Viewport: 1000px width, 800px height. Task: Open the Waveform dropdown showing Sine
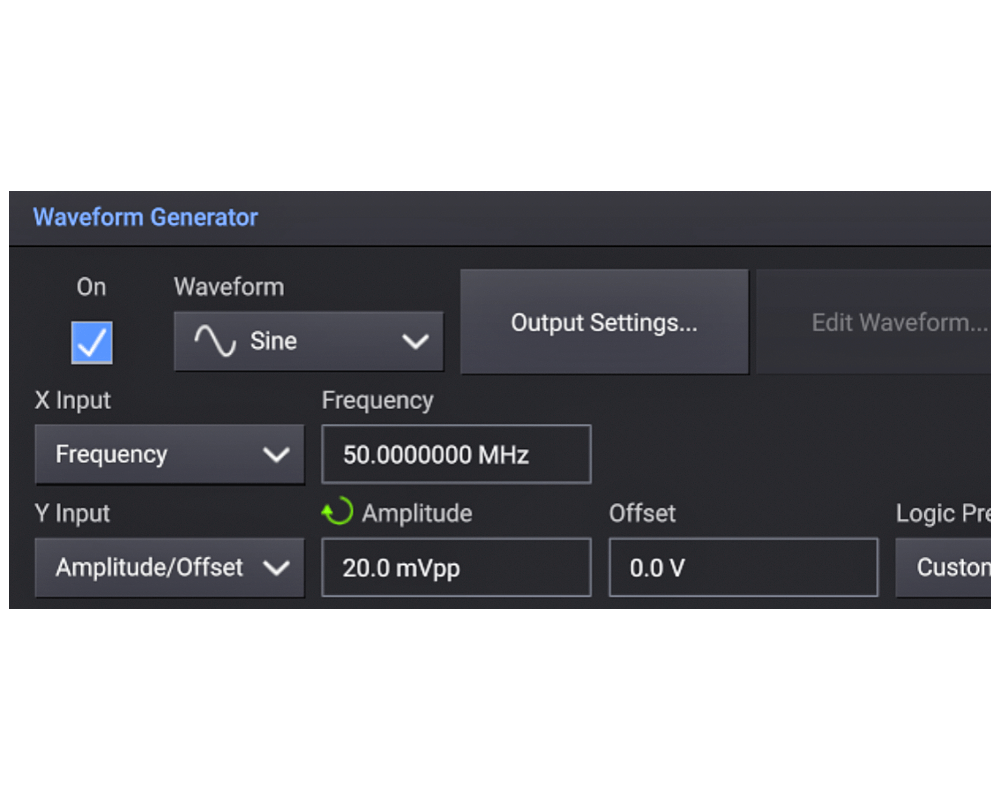point(308,342)
